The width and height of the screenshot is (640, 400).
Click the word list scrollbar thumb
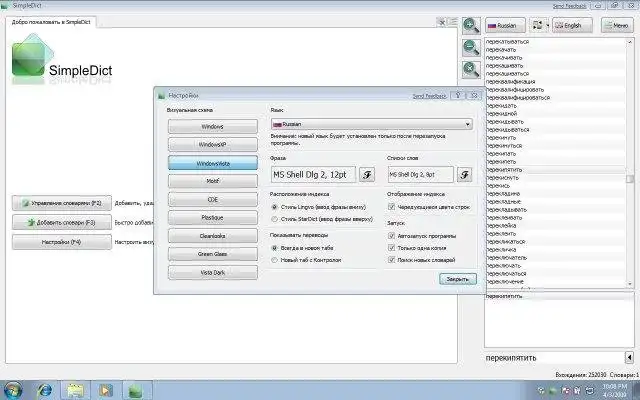[x=630, y=179]
